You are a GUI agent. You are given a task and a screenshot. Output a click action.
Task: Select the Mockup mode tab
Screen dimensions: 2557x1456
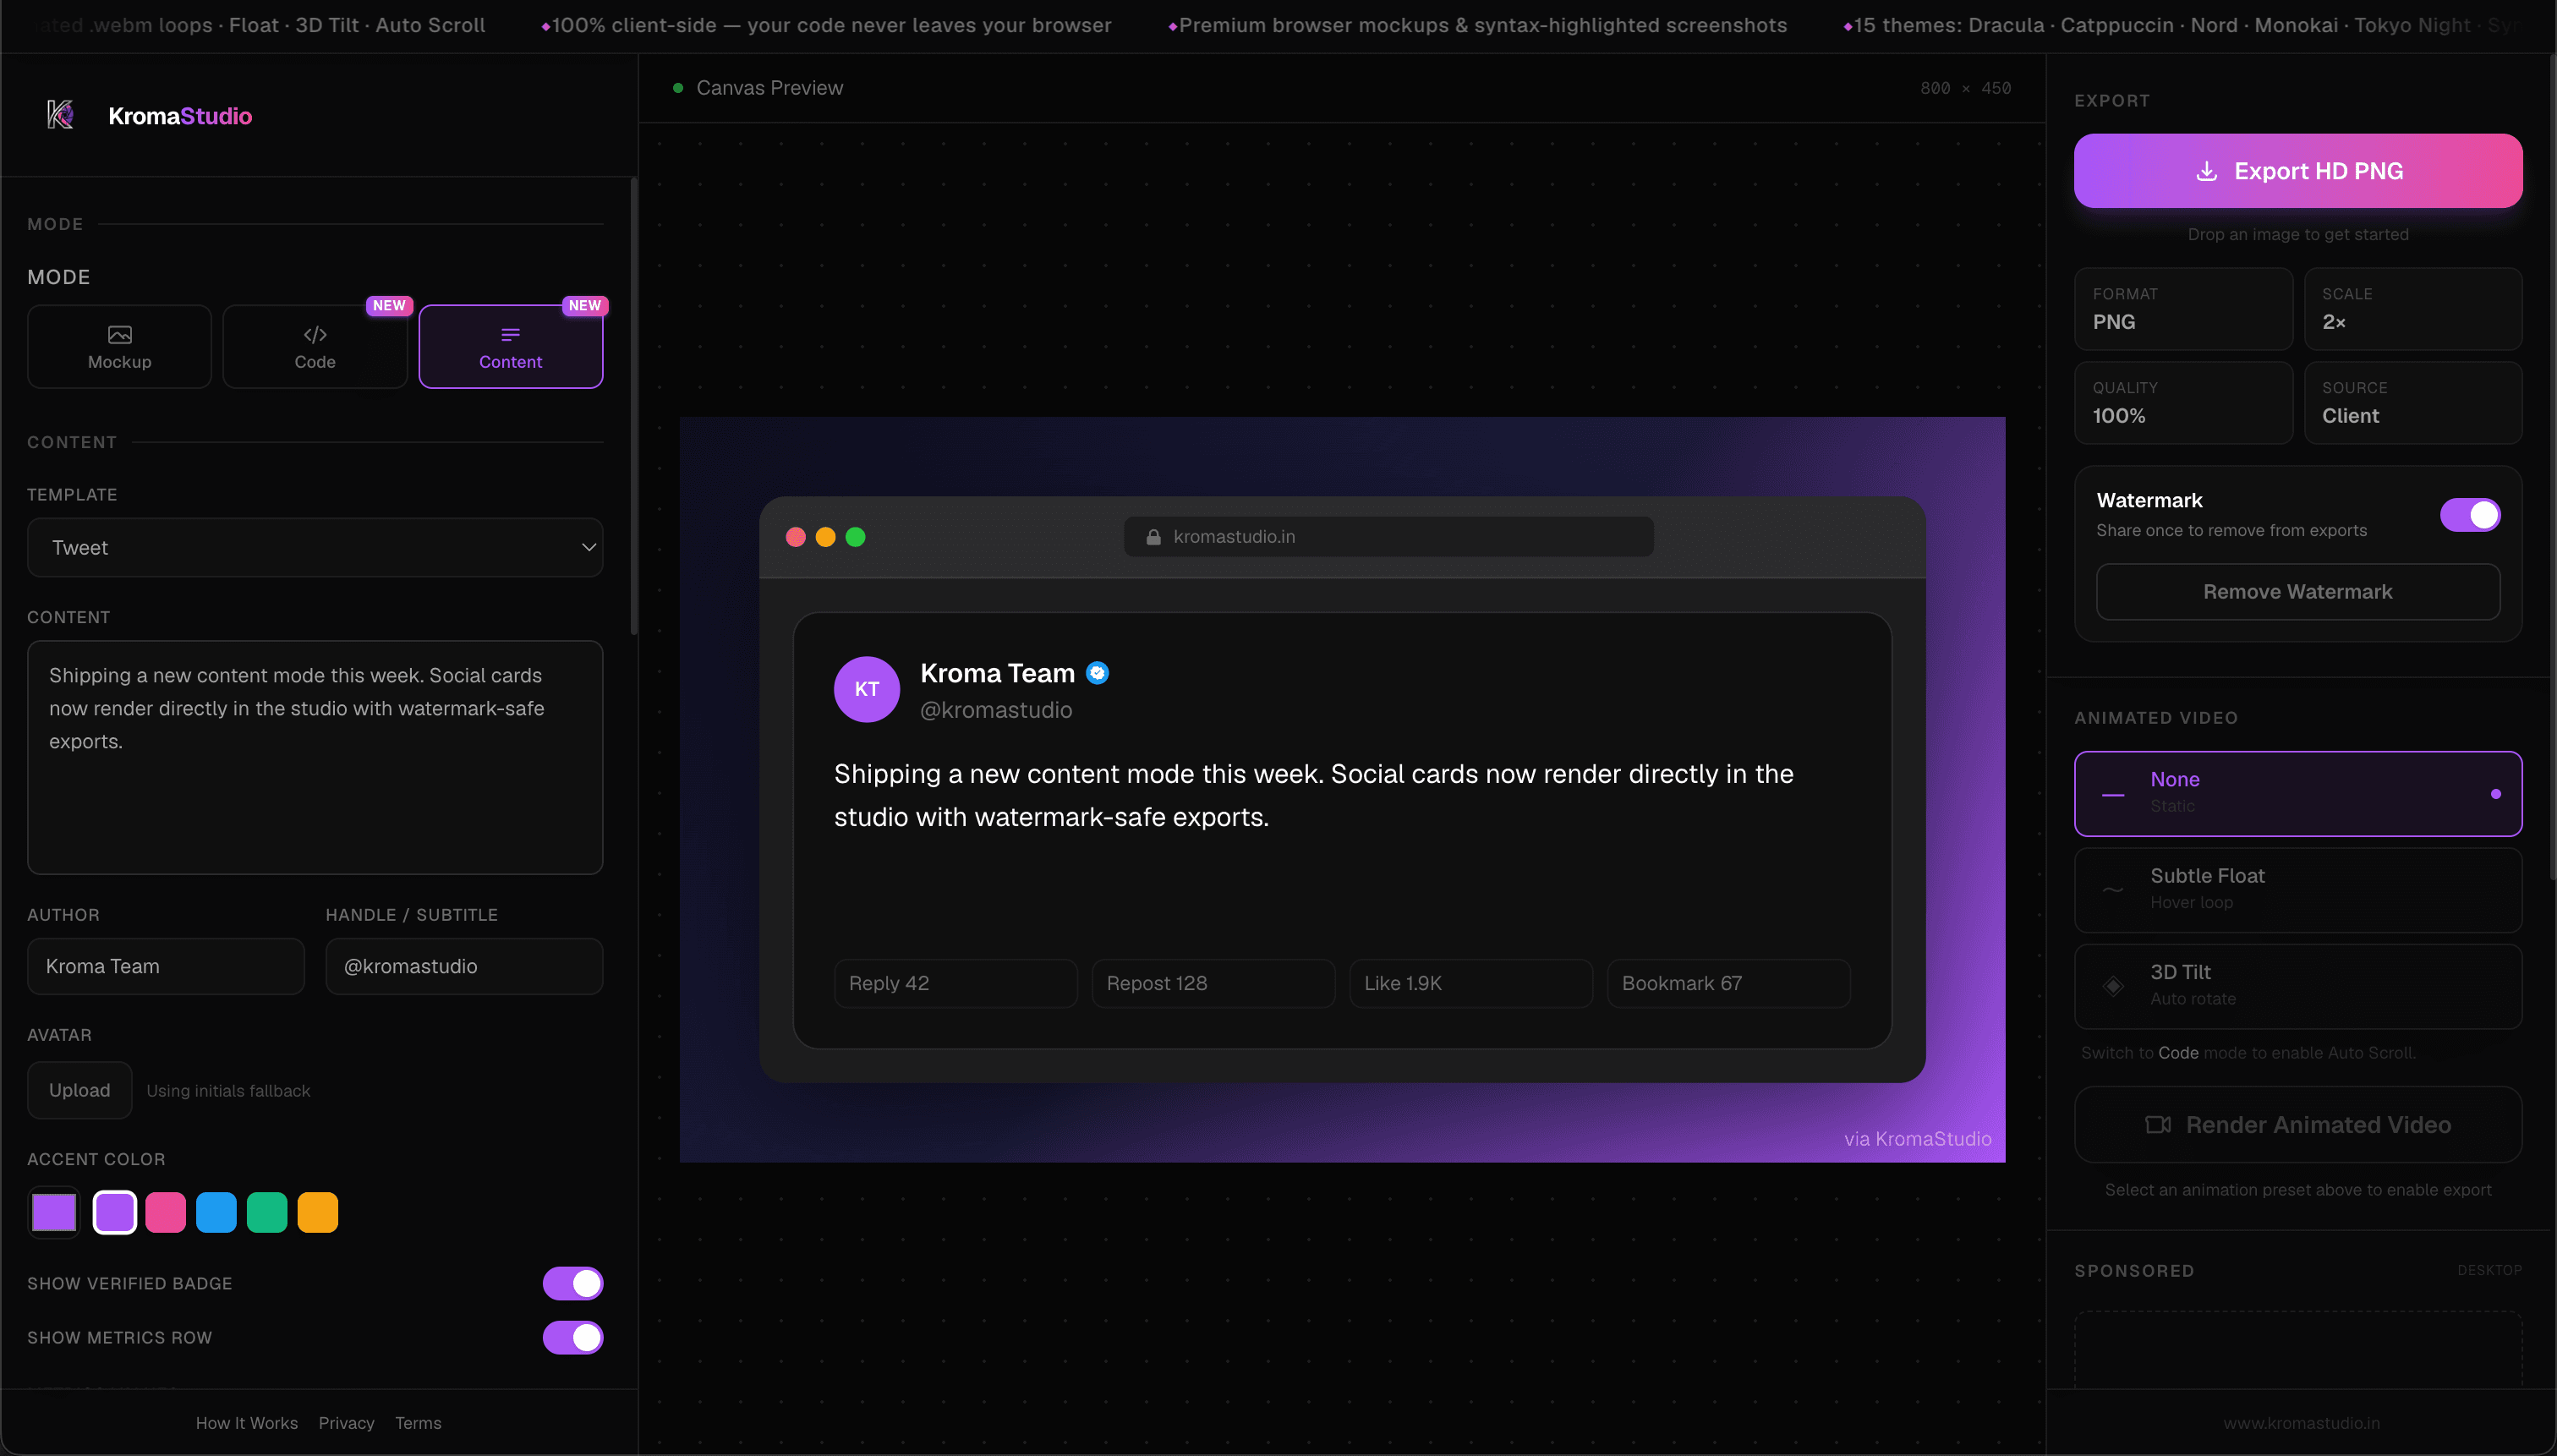[119, 347]
